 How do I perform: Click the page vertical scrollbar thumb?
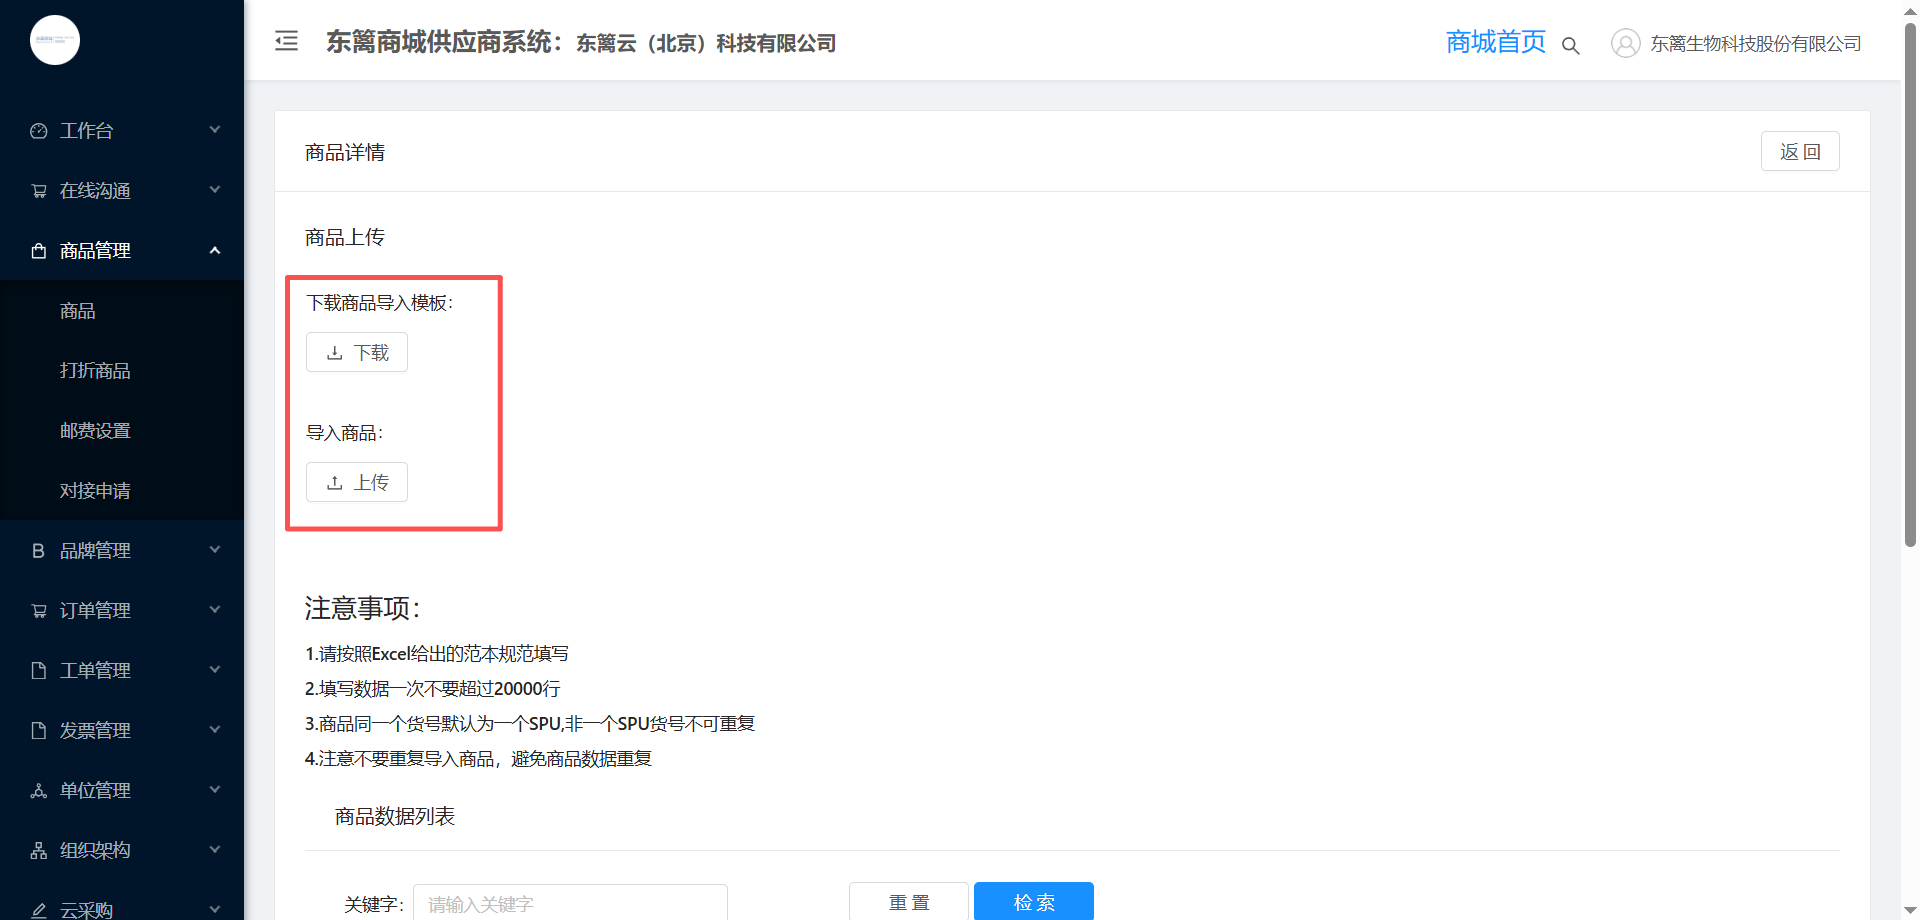[x=1910, y=285]
